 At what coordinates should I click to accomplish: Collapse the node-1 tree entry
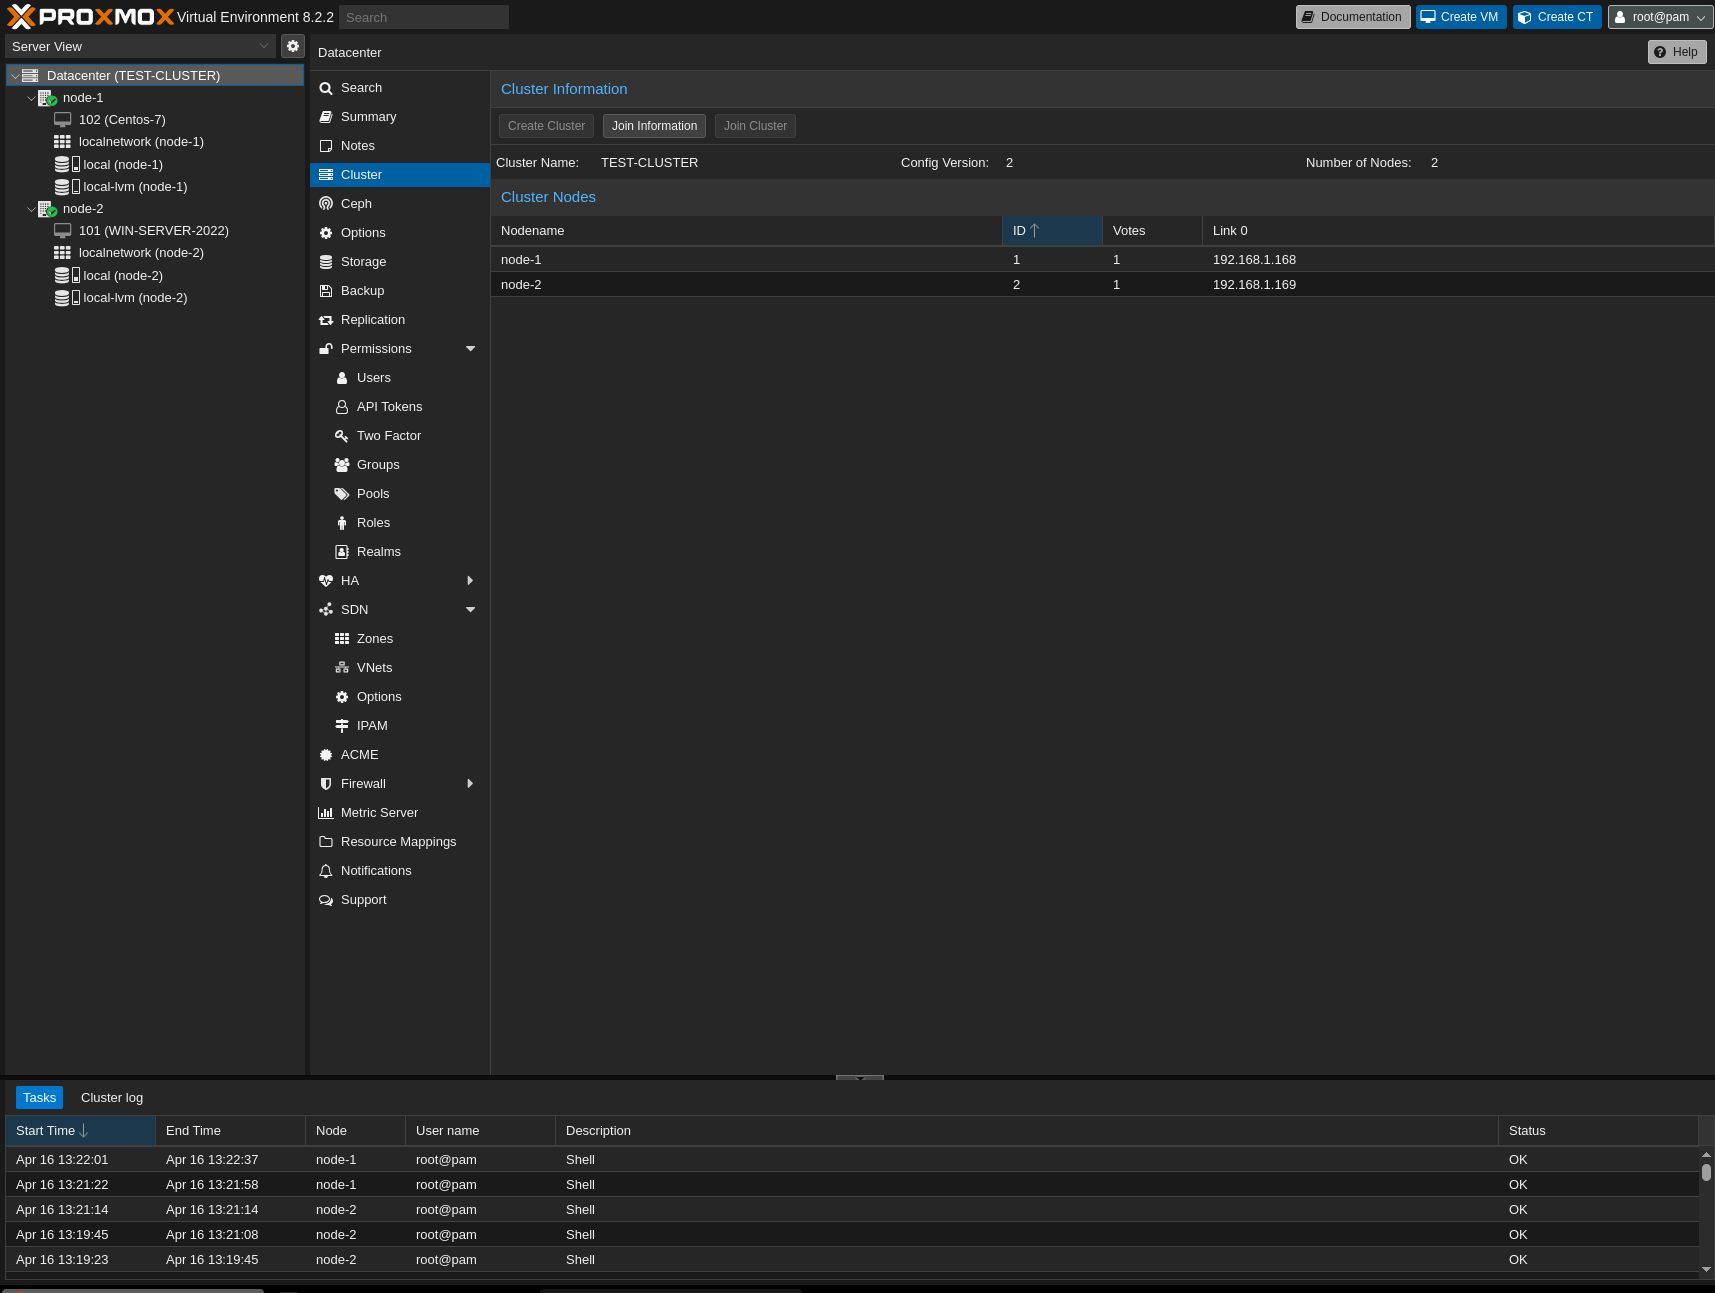[x=31, y=97]
